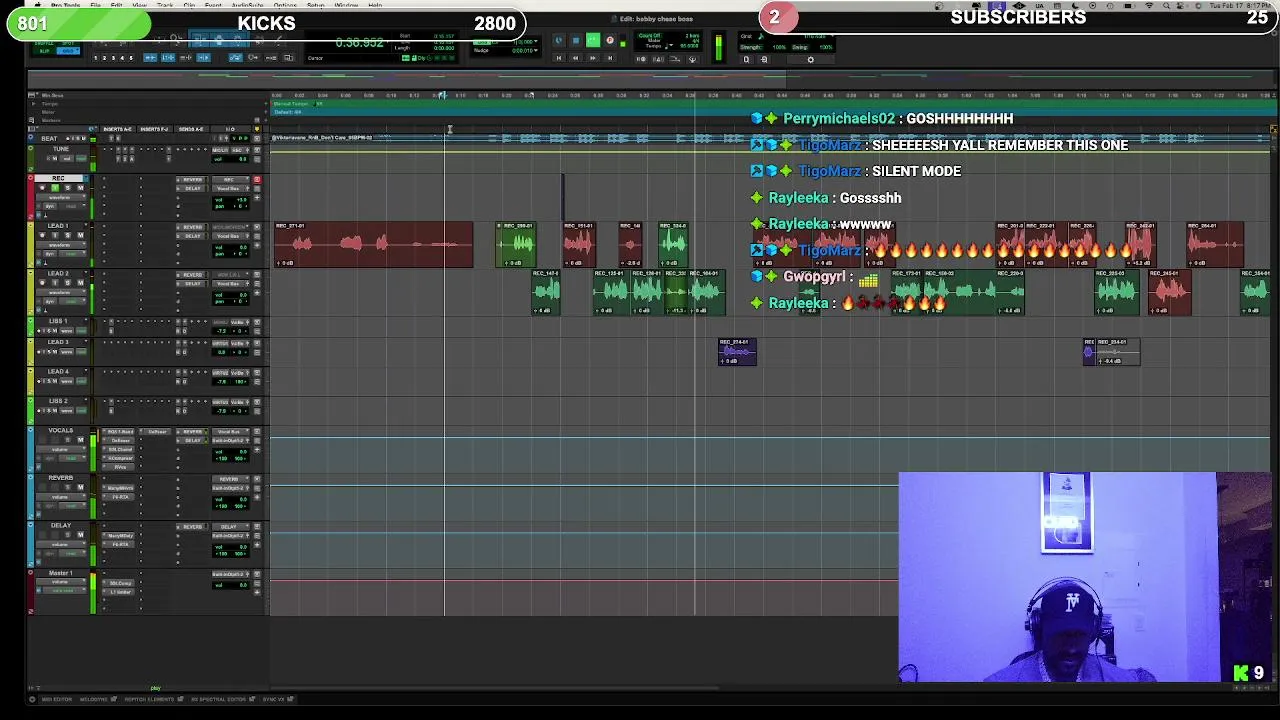Image resolution: width=1280 pixels, height=720 pixels.
Task: Open the REC track insert plus icon
Action: point(257,197)
